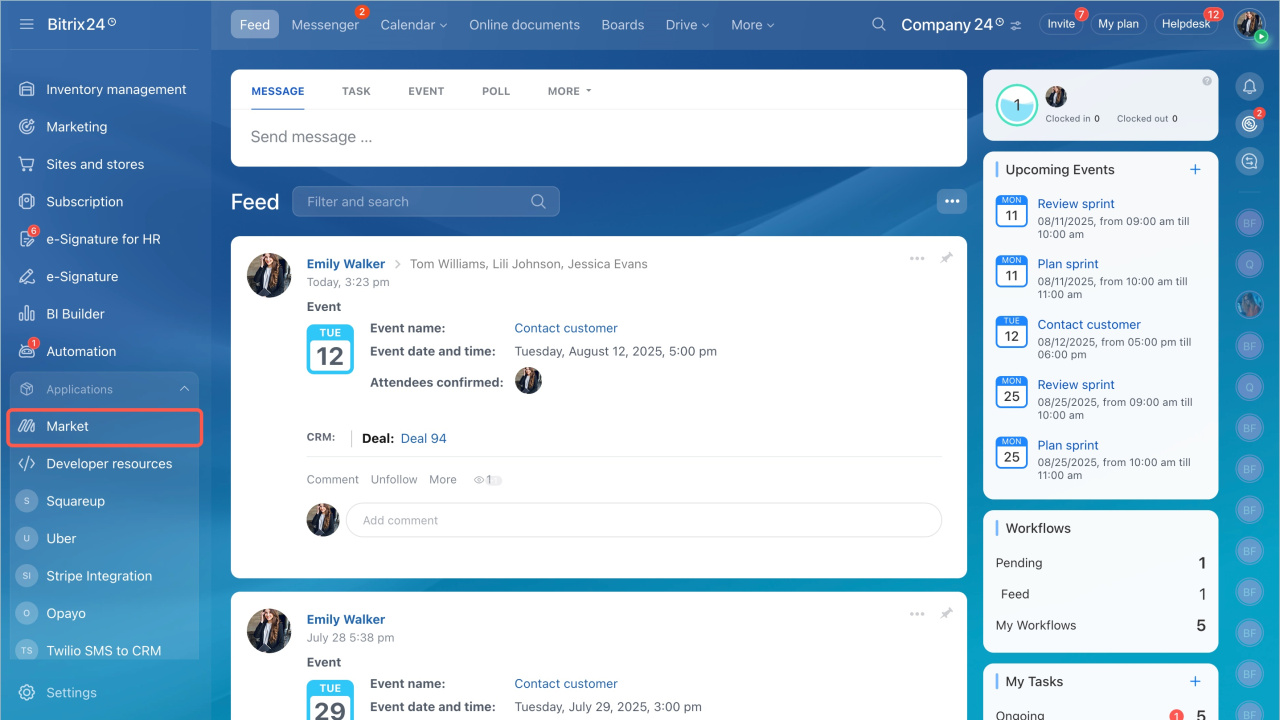Expand the Drive dropdown in top navigation
Image resolution: width=1280 pixels, height=720 pixels.
click(687, 25)
